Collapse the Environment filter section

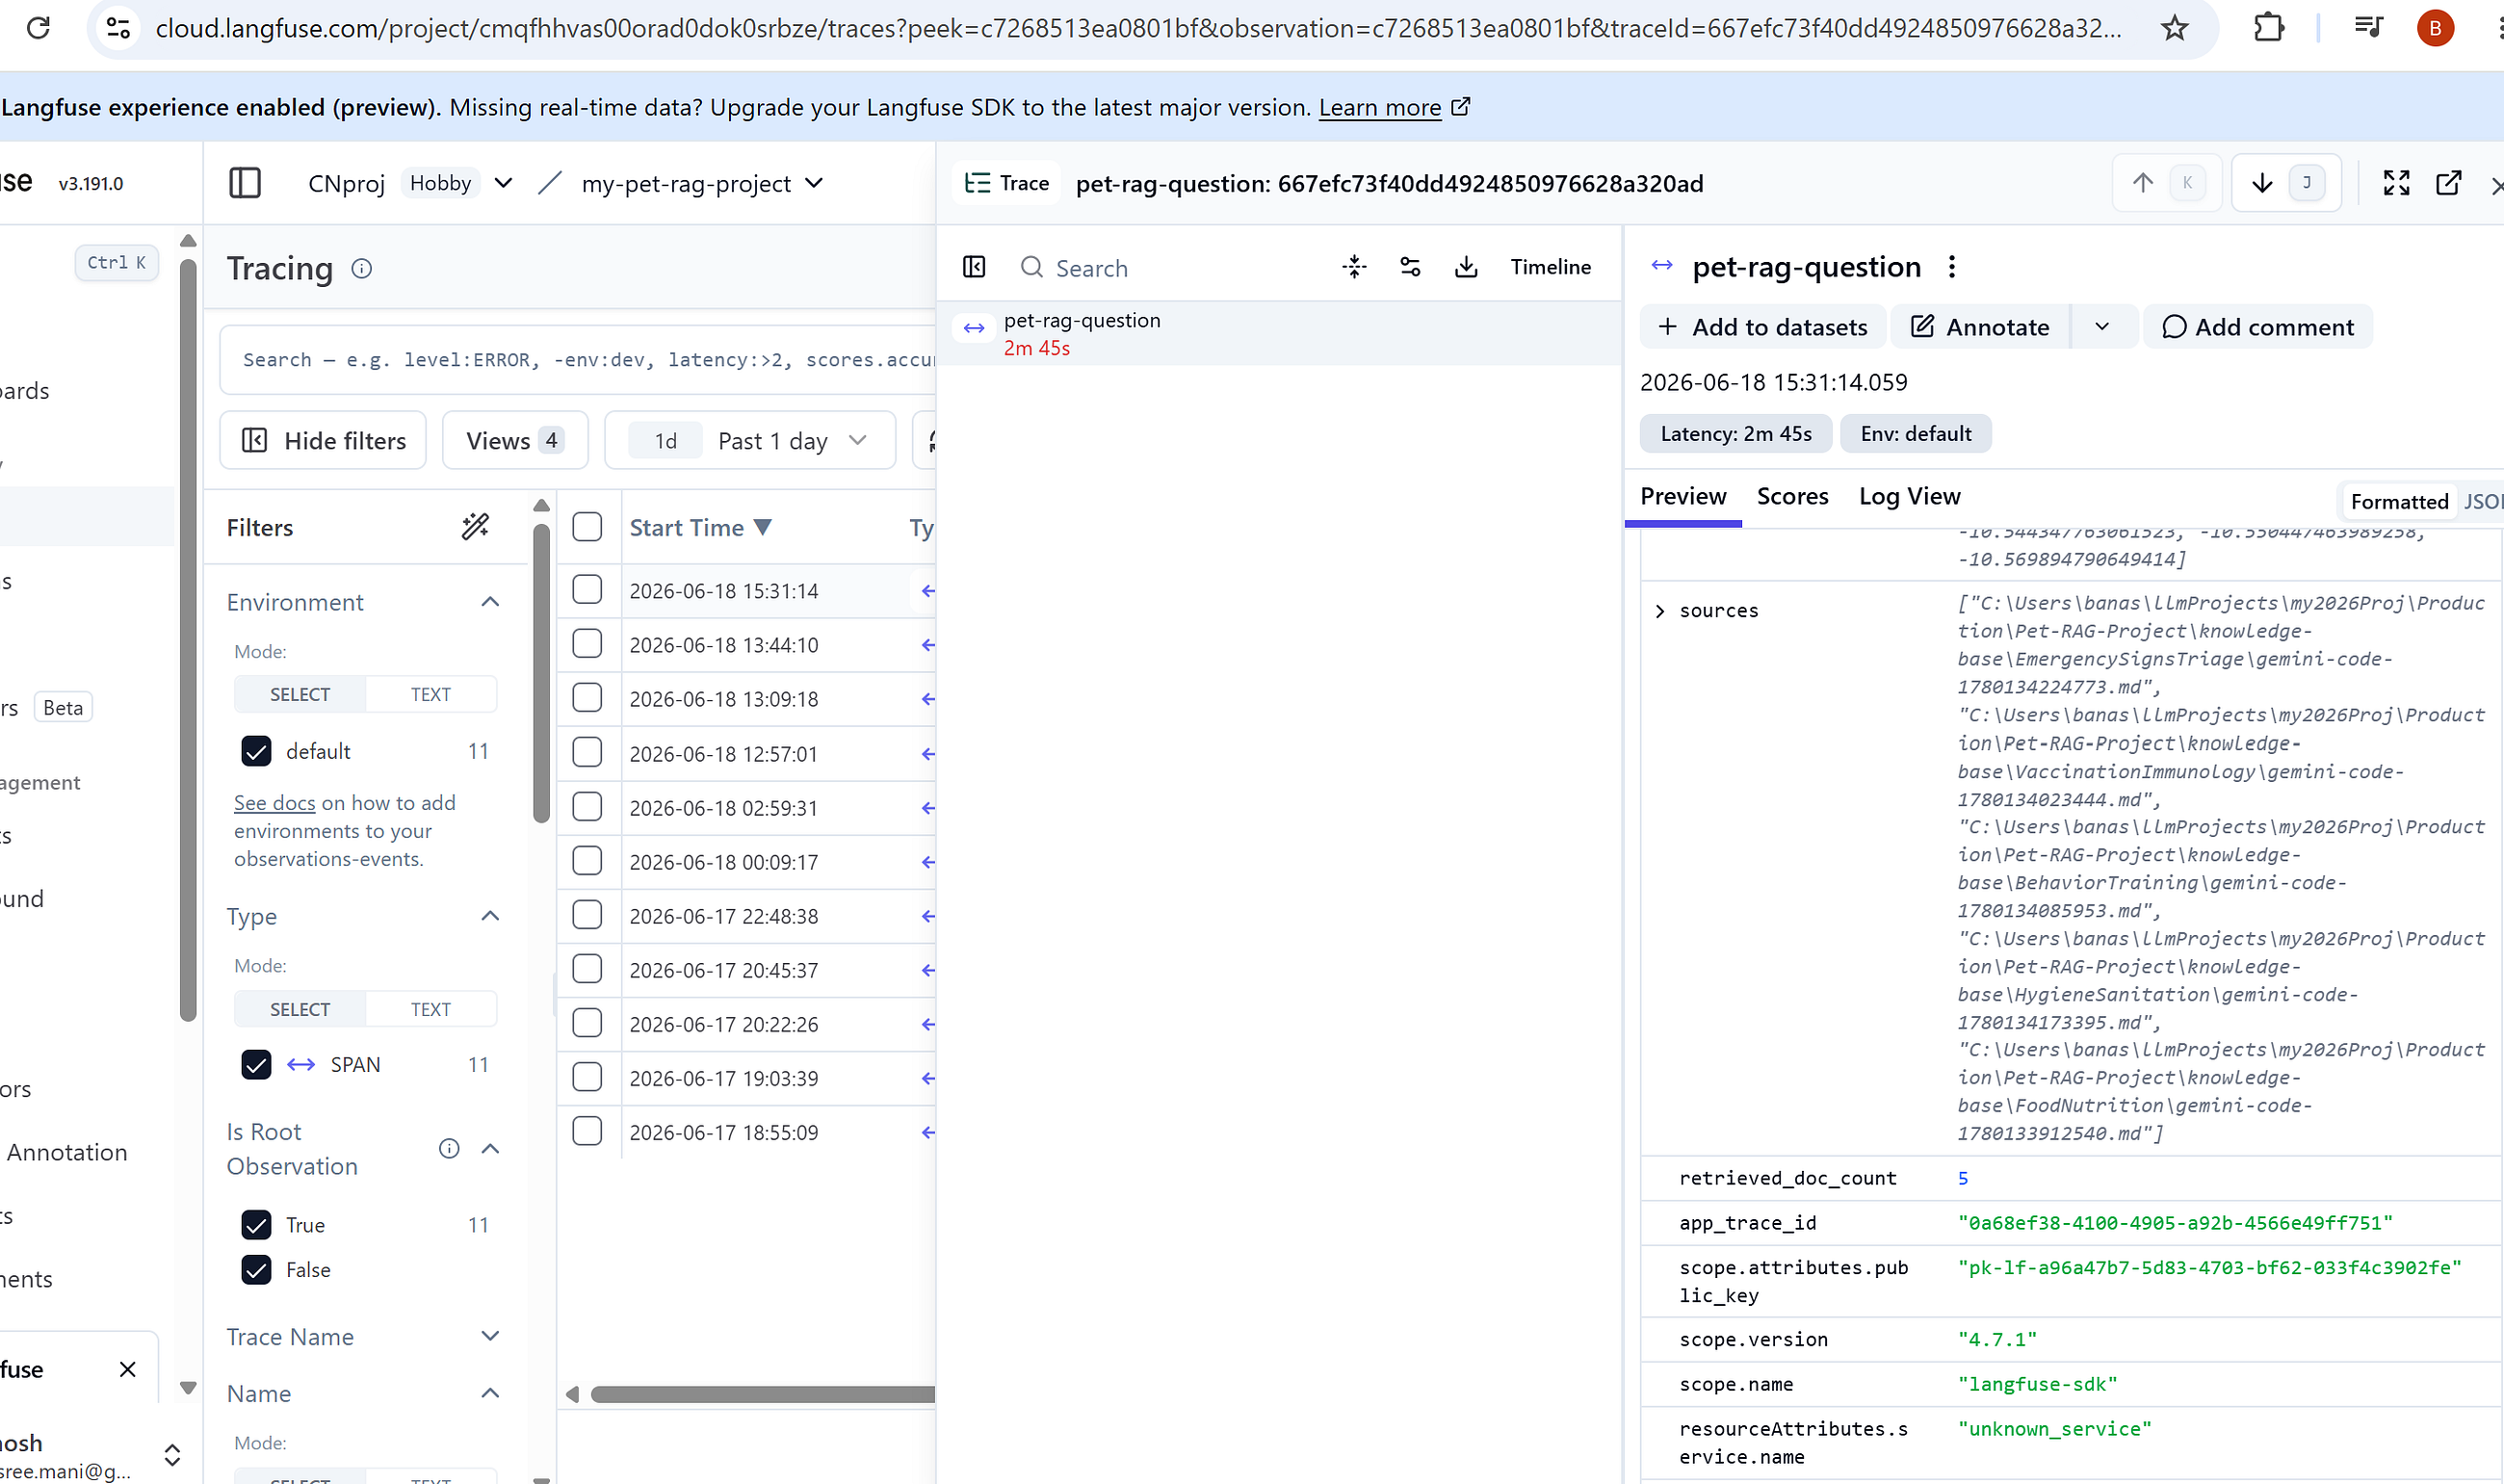click(x=490, y=602)
